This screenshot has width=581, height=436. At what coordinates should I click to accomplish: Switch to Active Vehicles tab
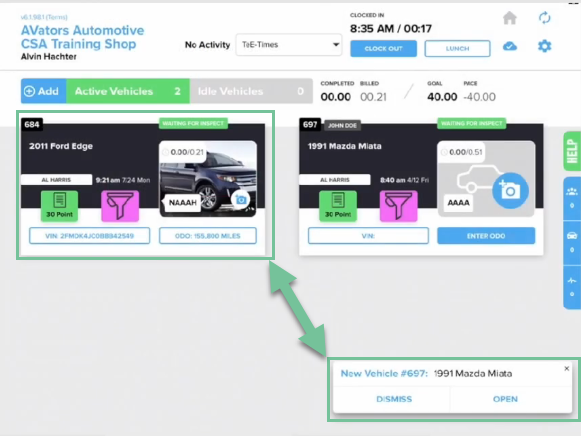[128, 91]
